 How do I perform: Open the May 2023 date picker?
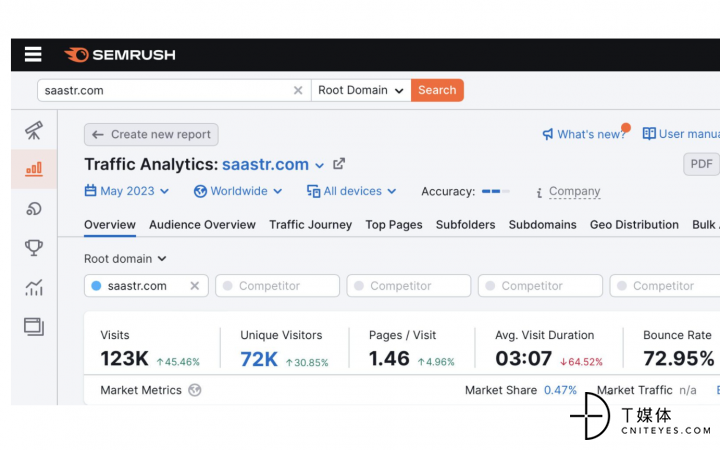(x=127, y=191)
